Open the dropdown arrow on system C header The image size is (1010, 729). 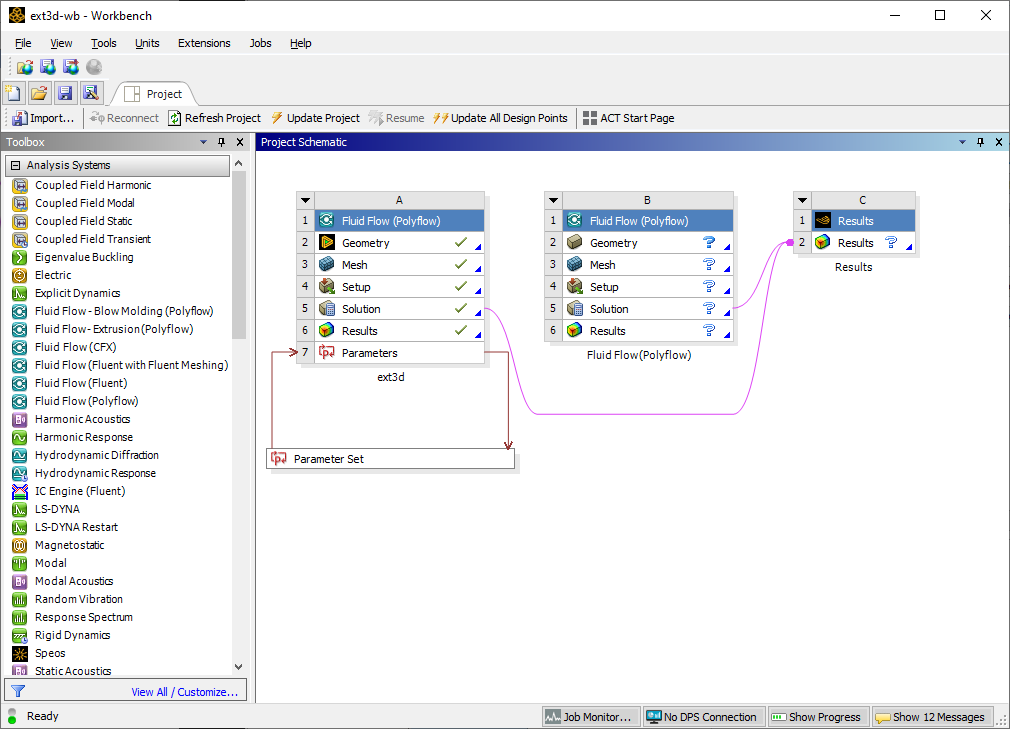pyautogui.click(x=802, y=200)
